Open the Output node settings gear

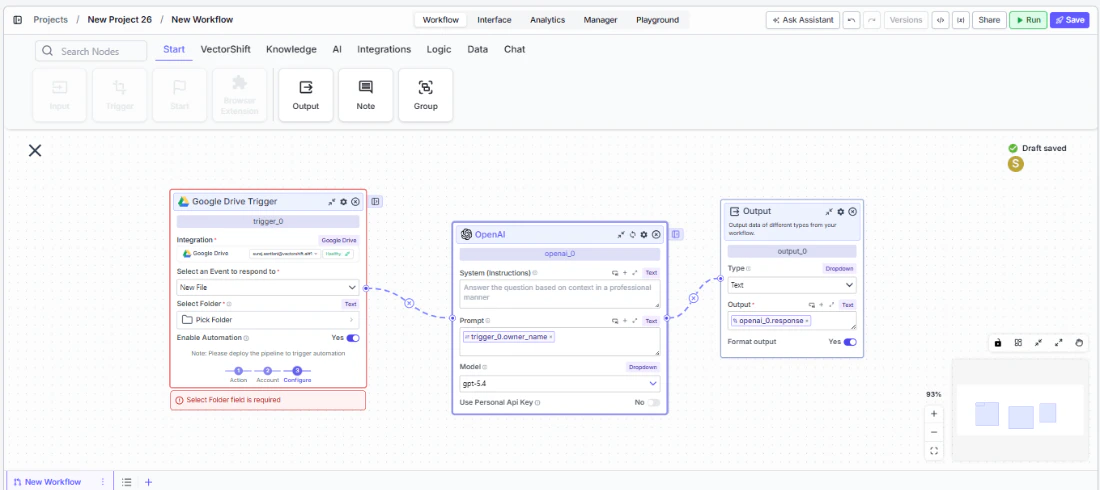(x=840, y=211)
